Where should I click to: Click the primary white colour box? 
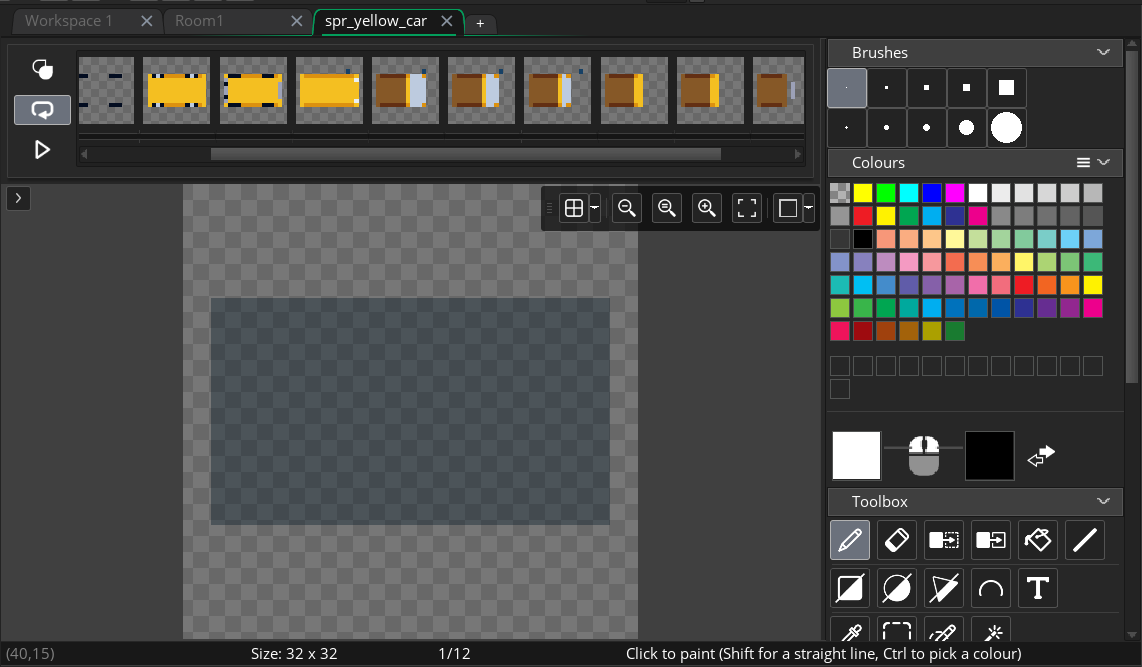(x=856, y=456)
